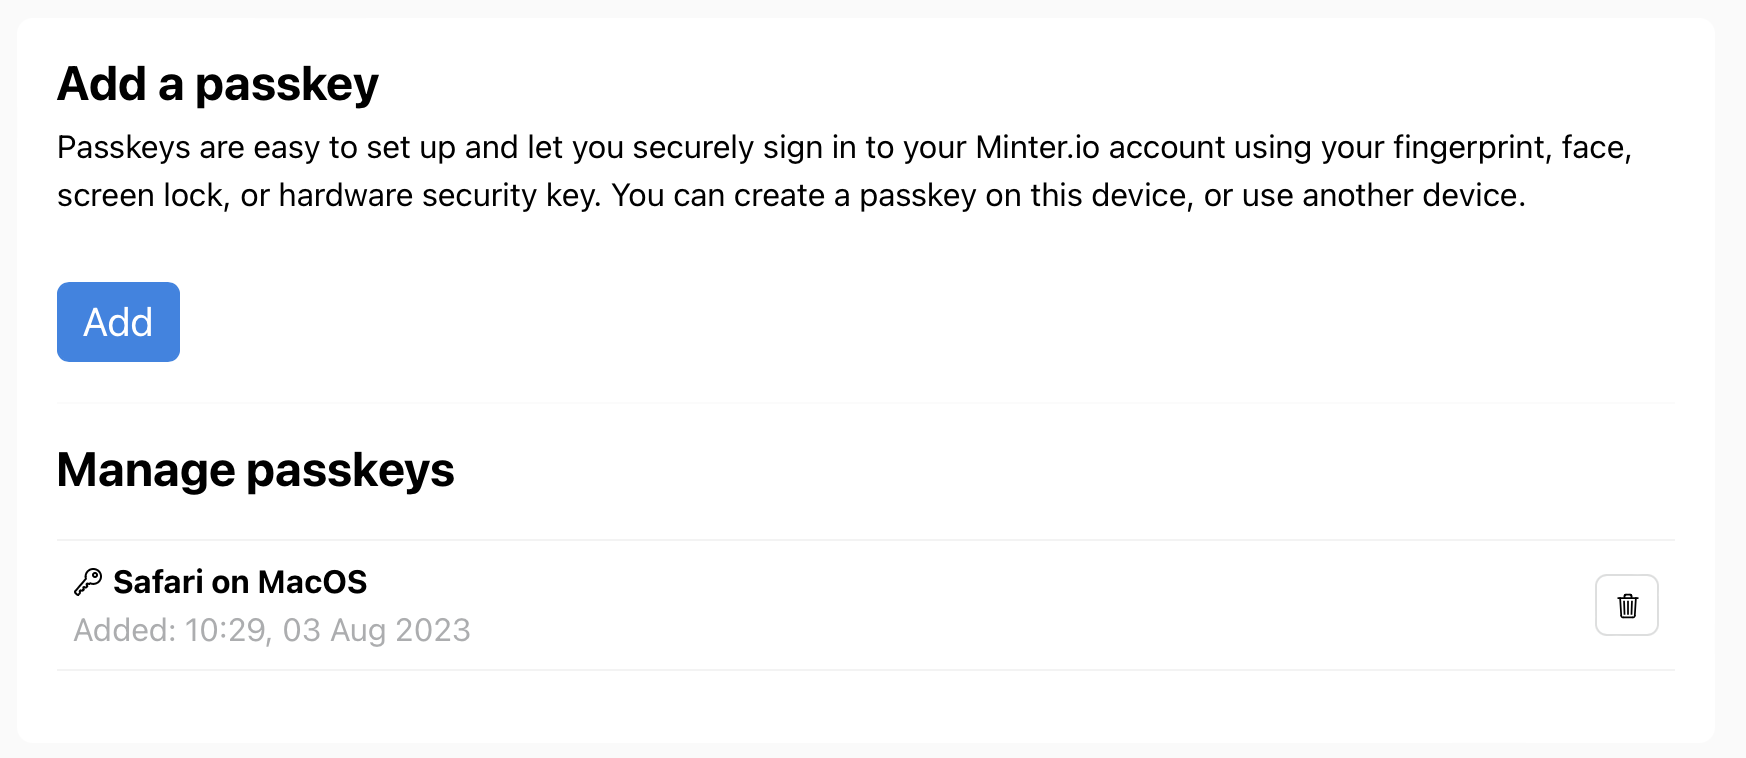The width and height of the screenshot is (1746, 758).
Task: Click the Add a passkey heading
Action: tap(218, 84)
